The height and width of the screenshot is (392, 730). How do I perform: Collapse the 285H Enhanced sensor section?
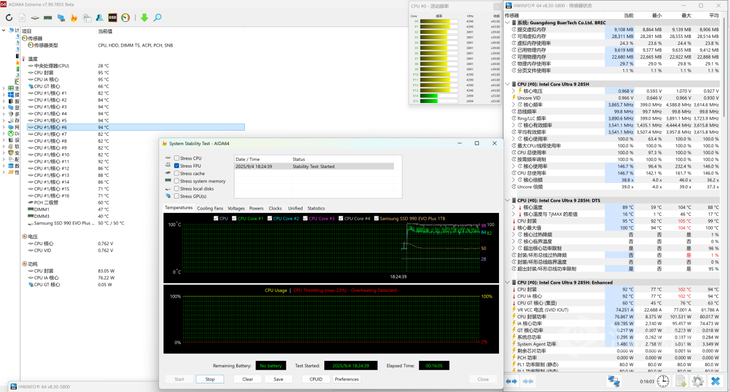pos(508,283)
